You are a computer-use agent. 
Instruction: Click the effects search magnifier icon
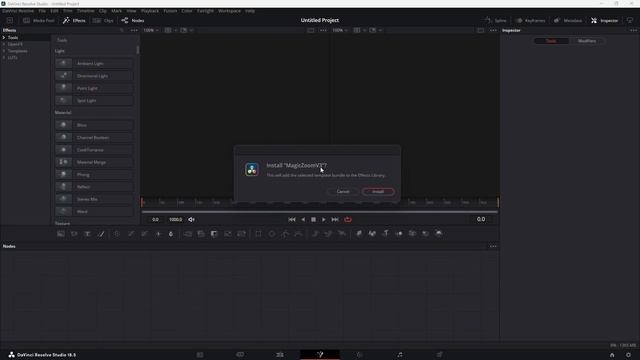pos(122,30)
